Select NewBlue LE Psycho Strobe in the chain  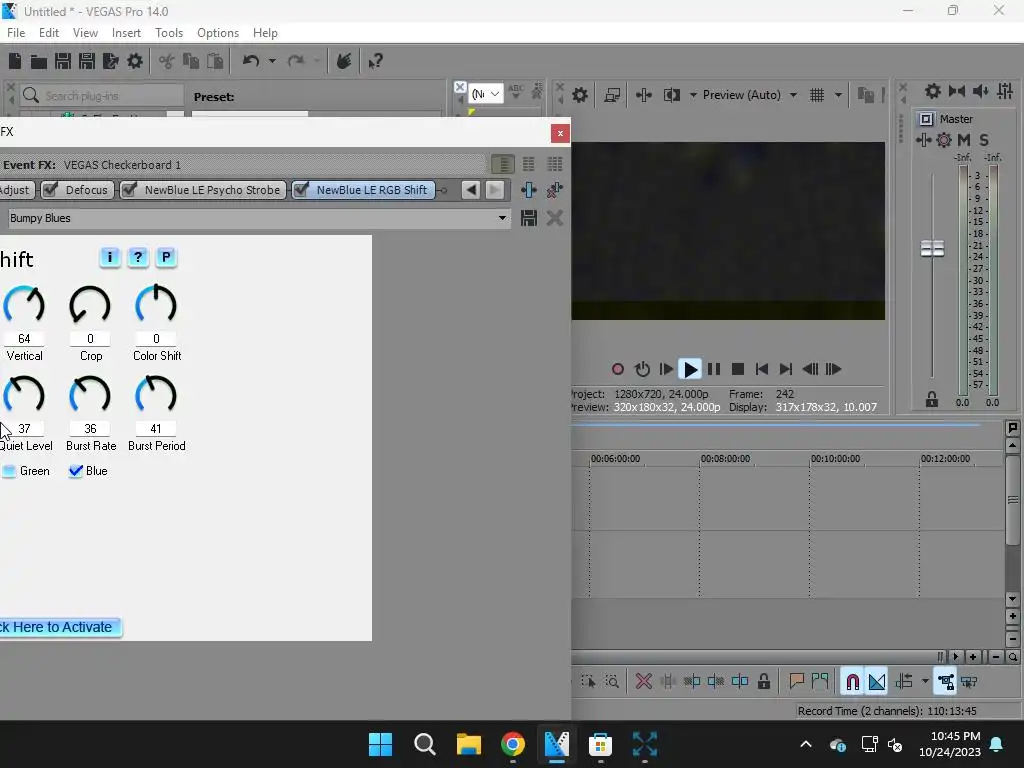[x=212, y=190]
